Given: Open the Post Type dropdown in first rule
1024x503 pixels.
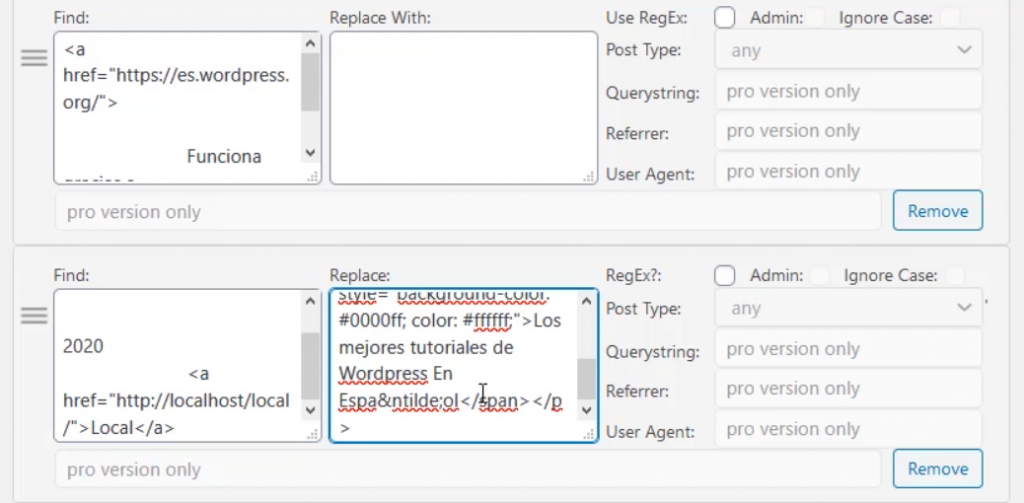Looking at the screenshot, I should coord(848,50).
